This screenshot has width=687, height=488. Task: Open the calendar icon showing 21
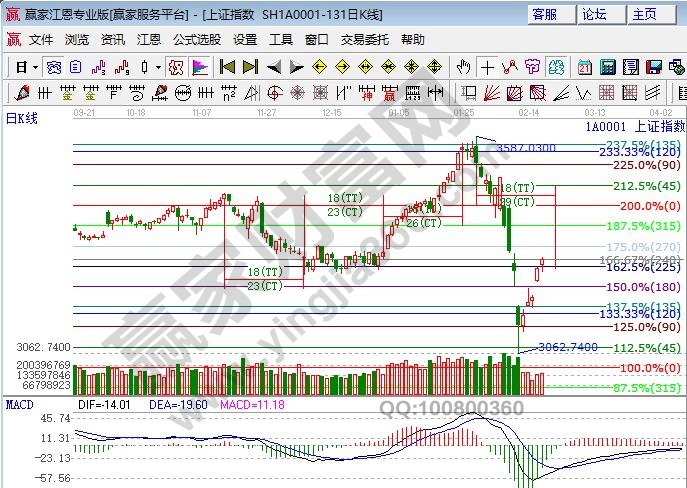tap(585, 68)
